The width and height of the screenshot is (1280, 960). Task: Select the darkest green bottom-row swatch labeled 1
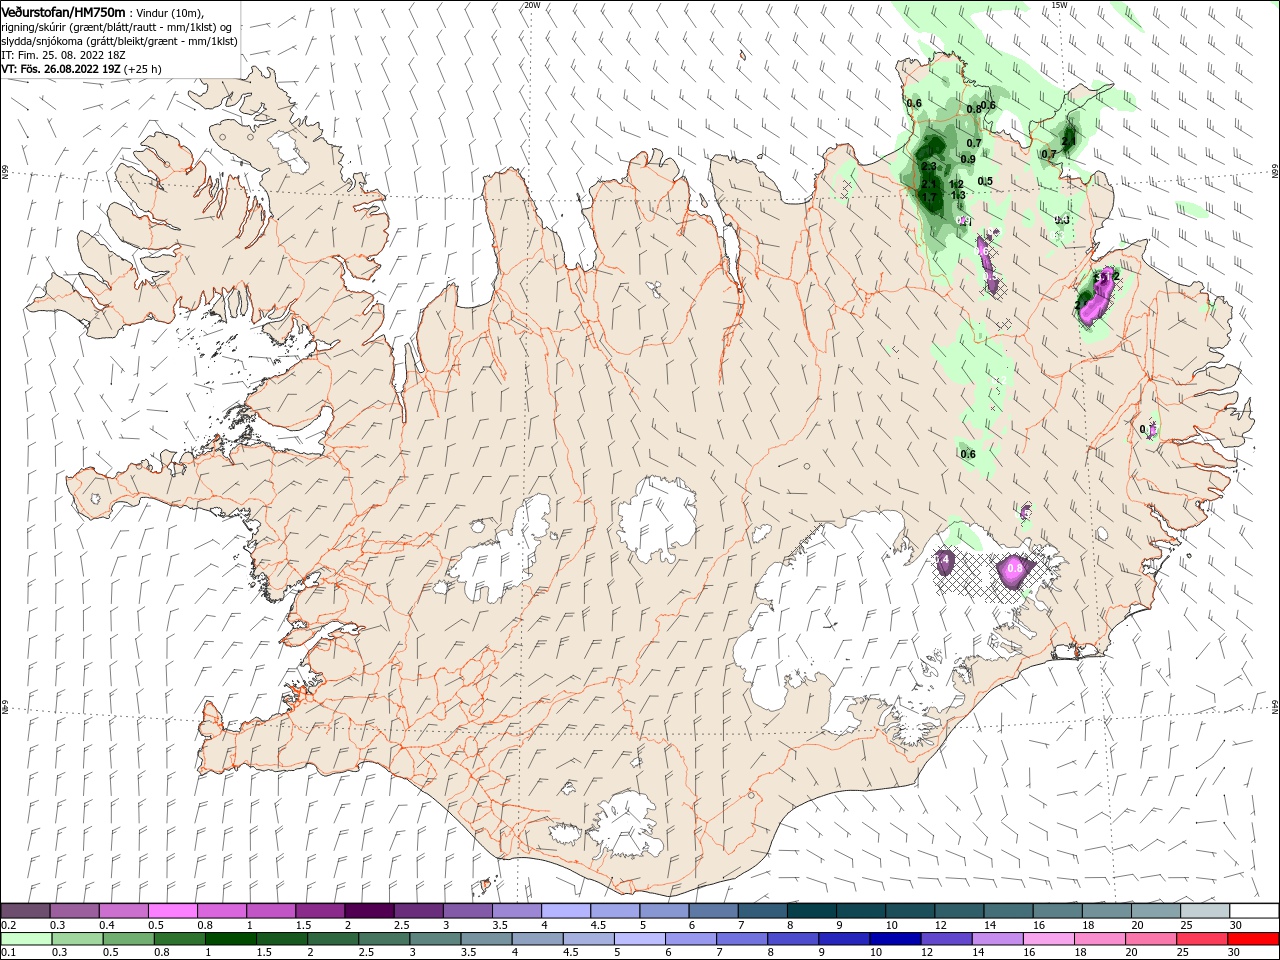click(231, 939)
